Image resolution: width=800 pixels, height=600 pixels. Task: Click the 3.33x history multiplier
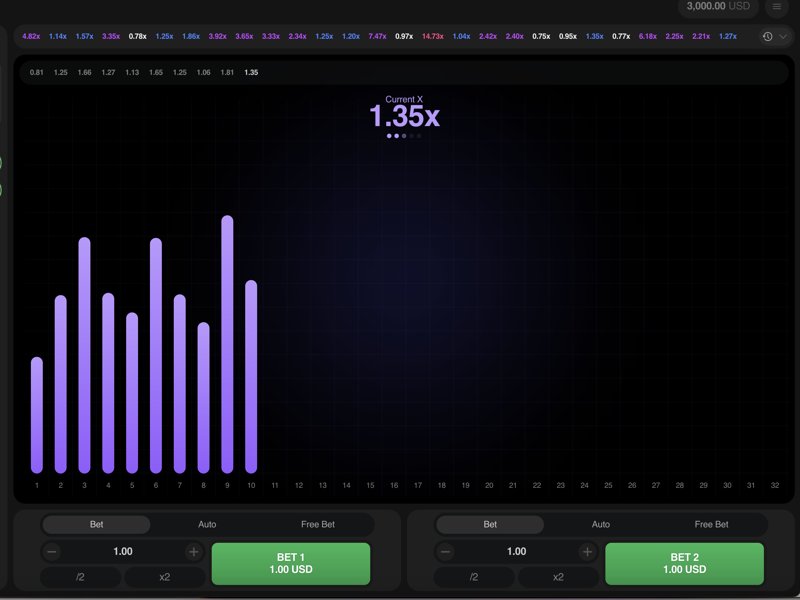pos(271,36)
